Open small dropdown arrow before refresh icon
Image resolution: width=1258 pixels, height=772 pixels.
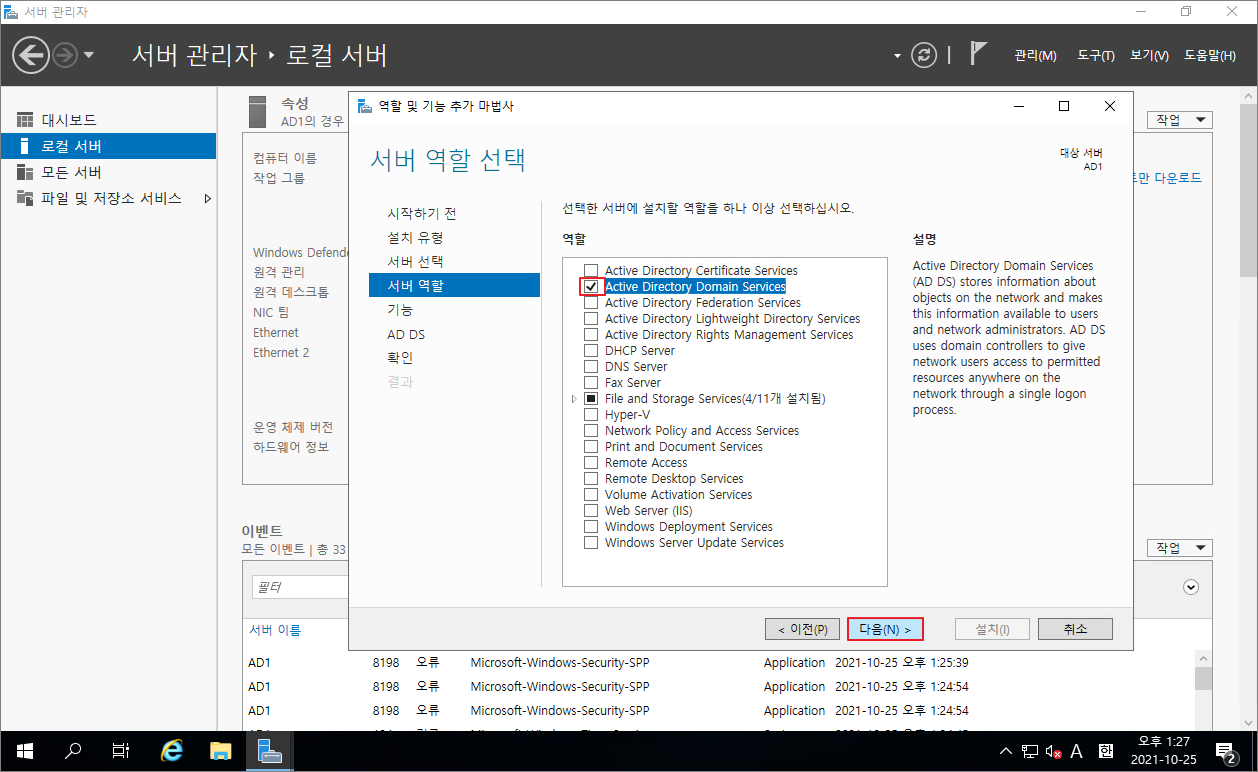(897, 56)
